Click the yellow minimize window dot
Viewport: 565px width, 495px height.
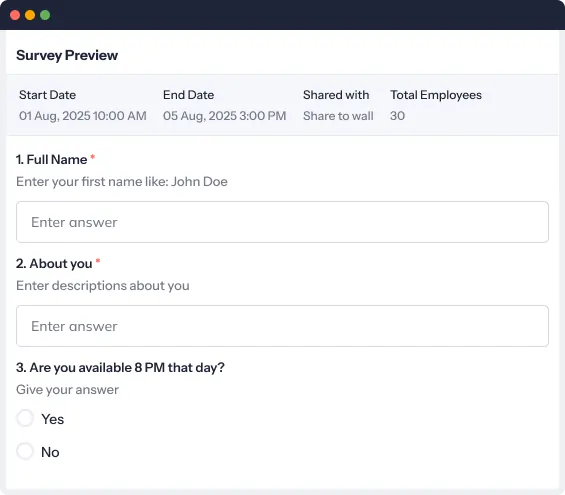(30, 15)
